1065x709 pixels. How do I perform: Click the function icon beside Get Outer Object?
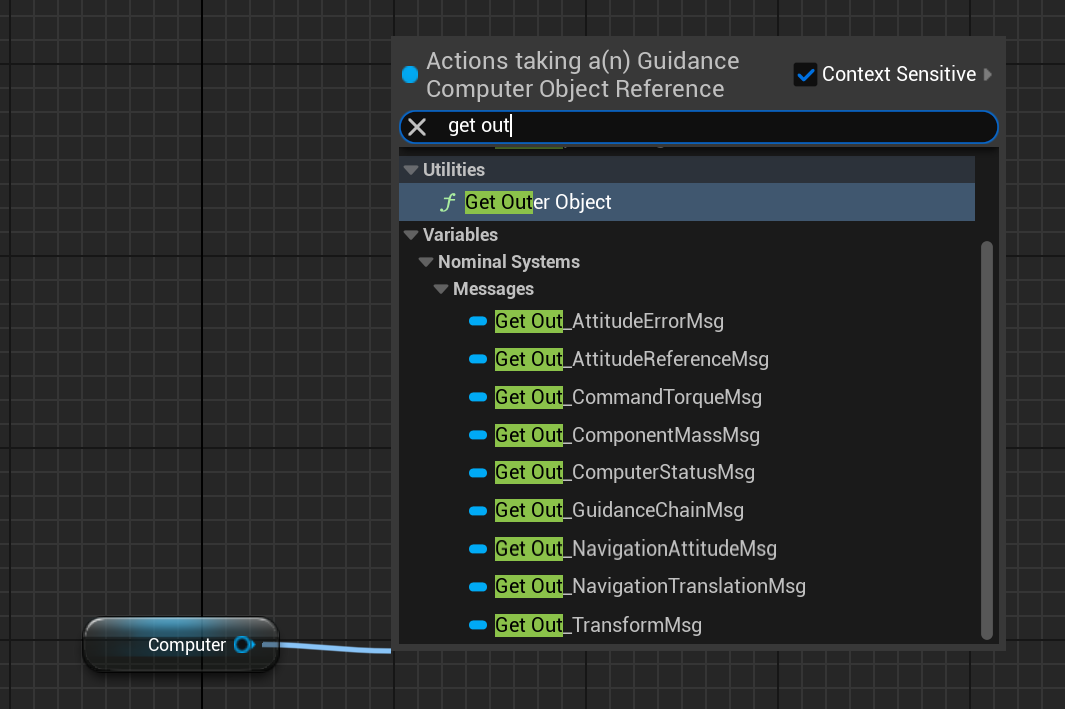click(449, 202)
